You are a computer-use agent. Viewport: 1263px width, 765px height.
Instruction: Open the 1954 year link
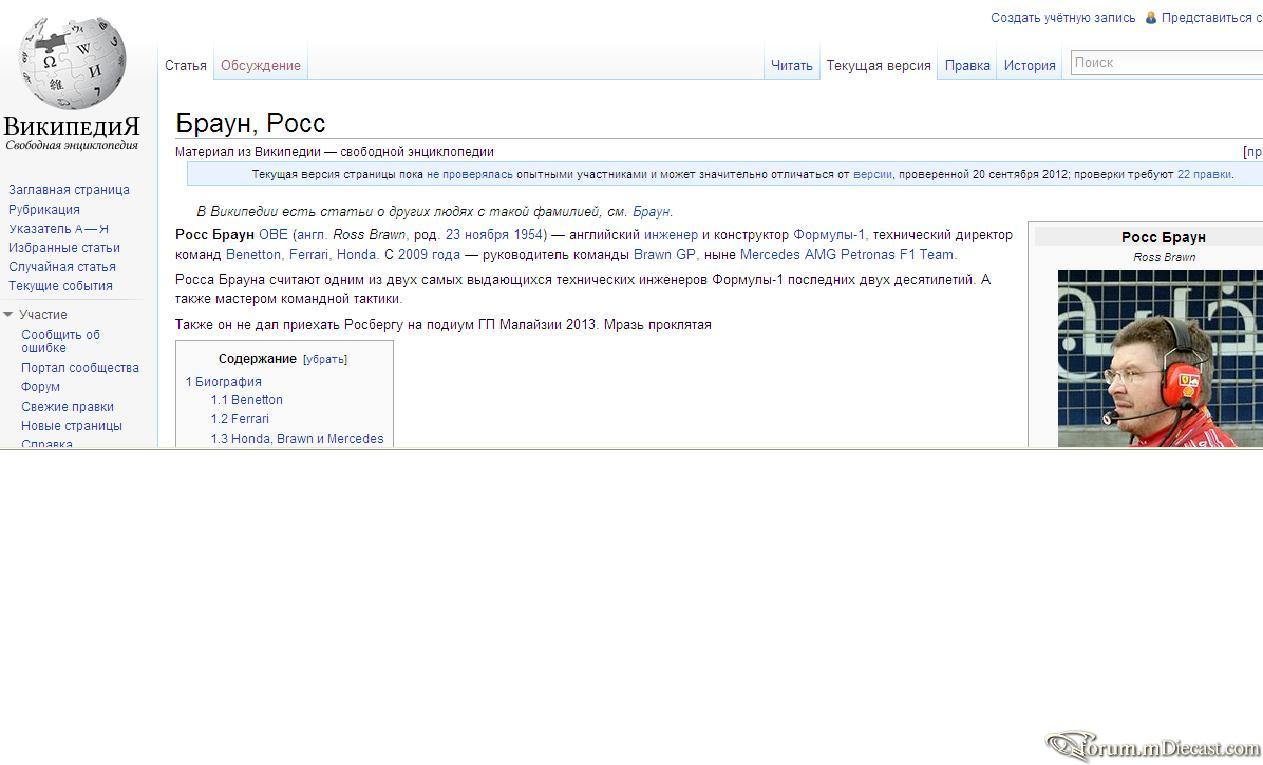(528, 235)
